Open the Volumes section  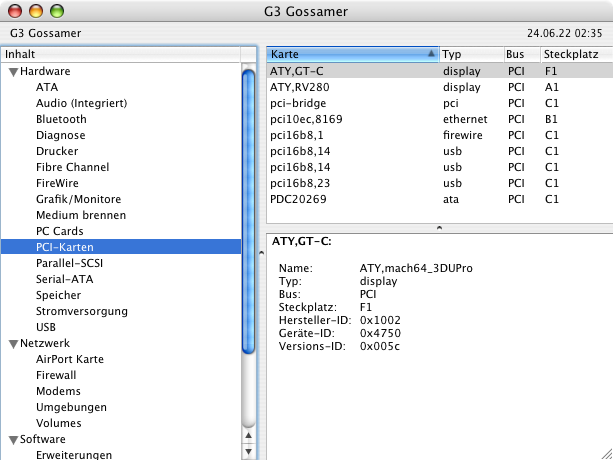pos(59,424)
